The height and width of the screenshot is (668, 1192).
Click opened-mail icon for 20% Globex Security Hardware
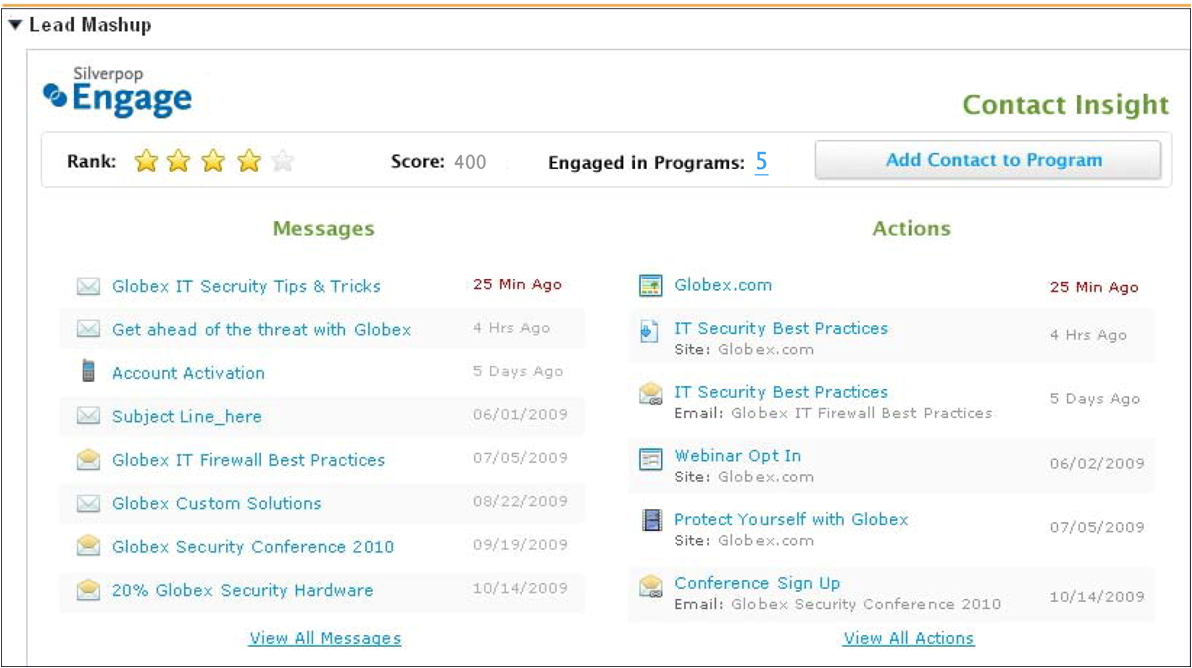pos(88,589)
